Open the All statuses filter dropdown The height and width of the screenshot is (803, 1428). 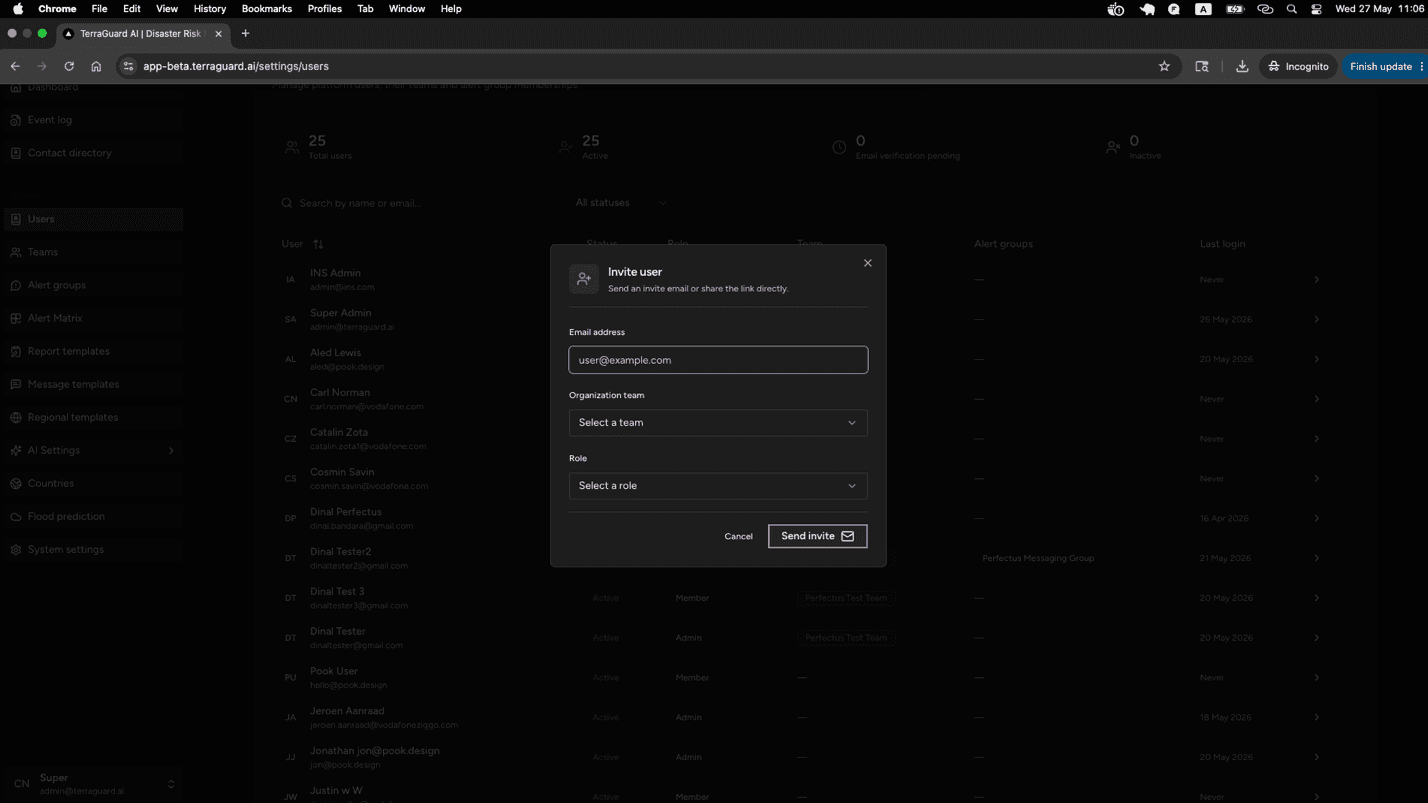(620, 203)
